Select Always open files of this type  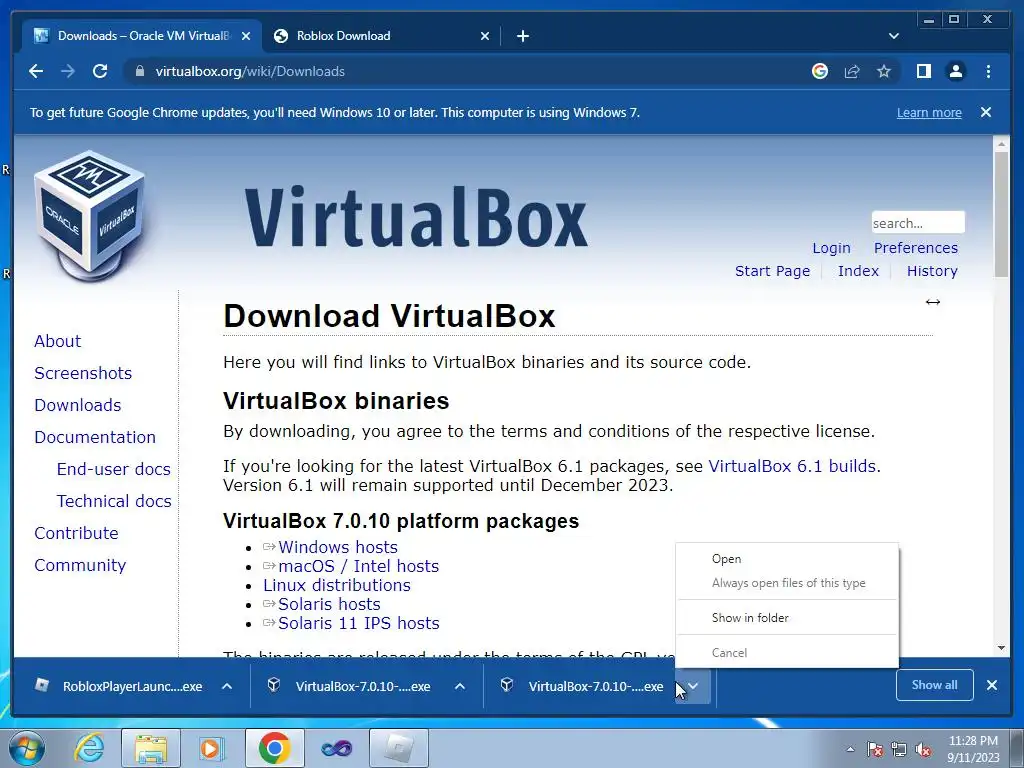coord(787,583)
